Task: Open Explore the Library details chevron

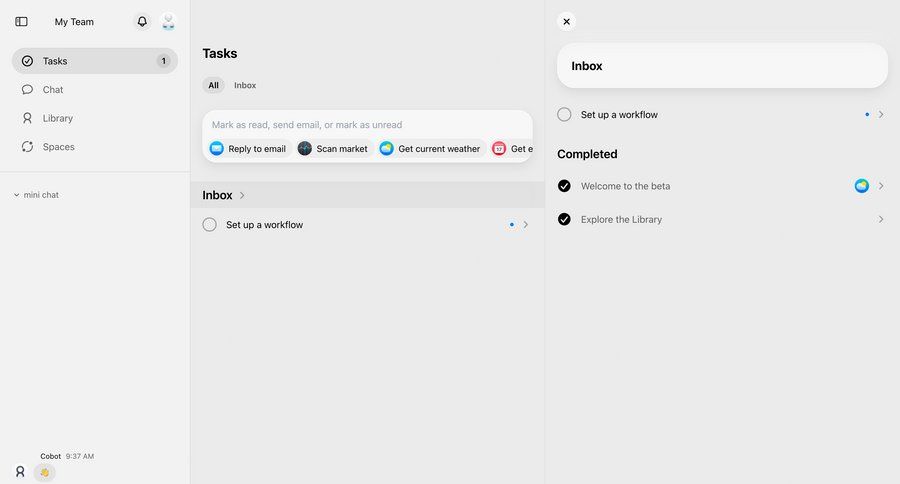Action: (881, 219)
